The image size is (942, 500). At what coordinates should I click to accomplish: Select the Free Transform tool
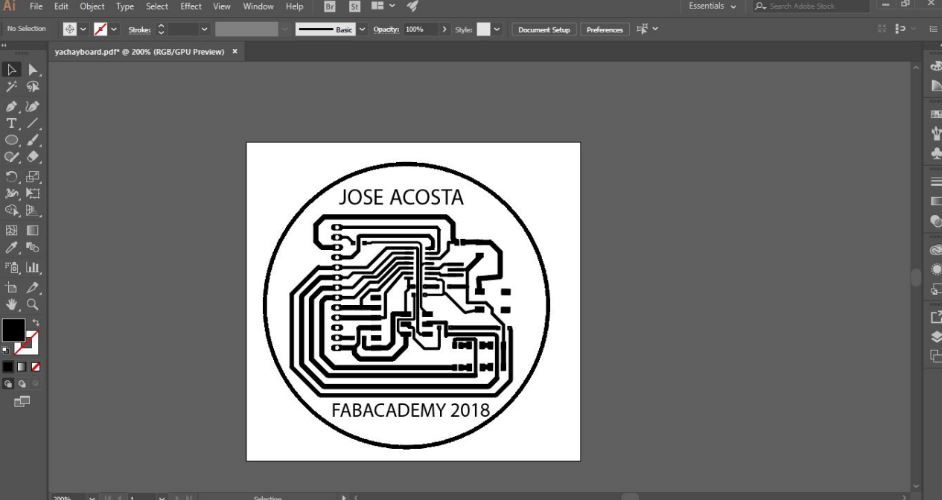pyautogui.click(x=33, y=194)
